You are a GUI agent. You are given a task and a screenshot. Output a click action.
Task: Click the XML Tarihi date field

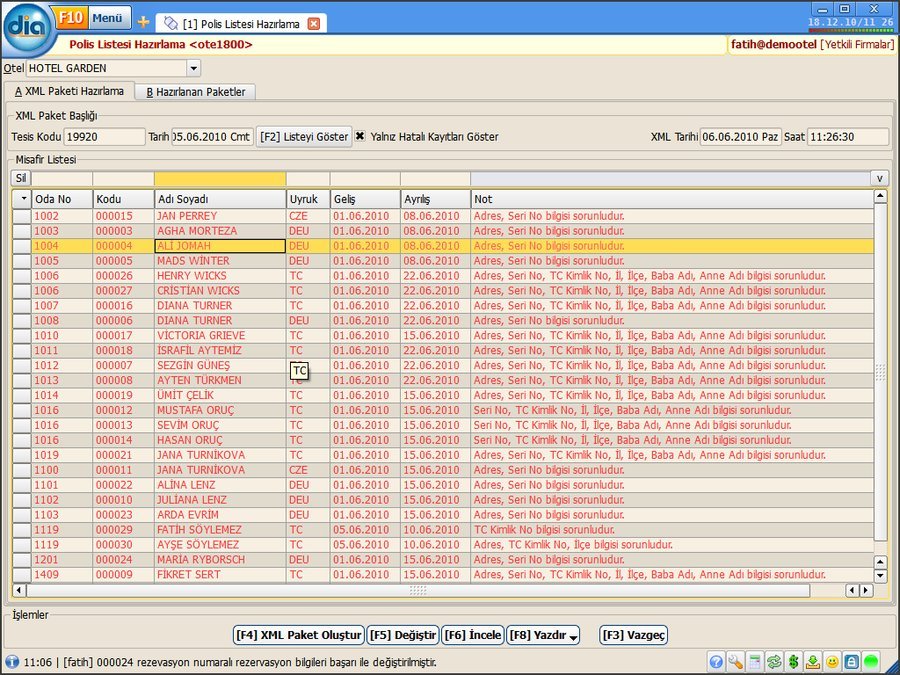(x=740, y=137)
